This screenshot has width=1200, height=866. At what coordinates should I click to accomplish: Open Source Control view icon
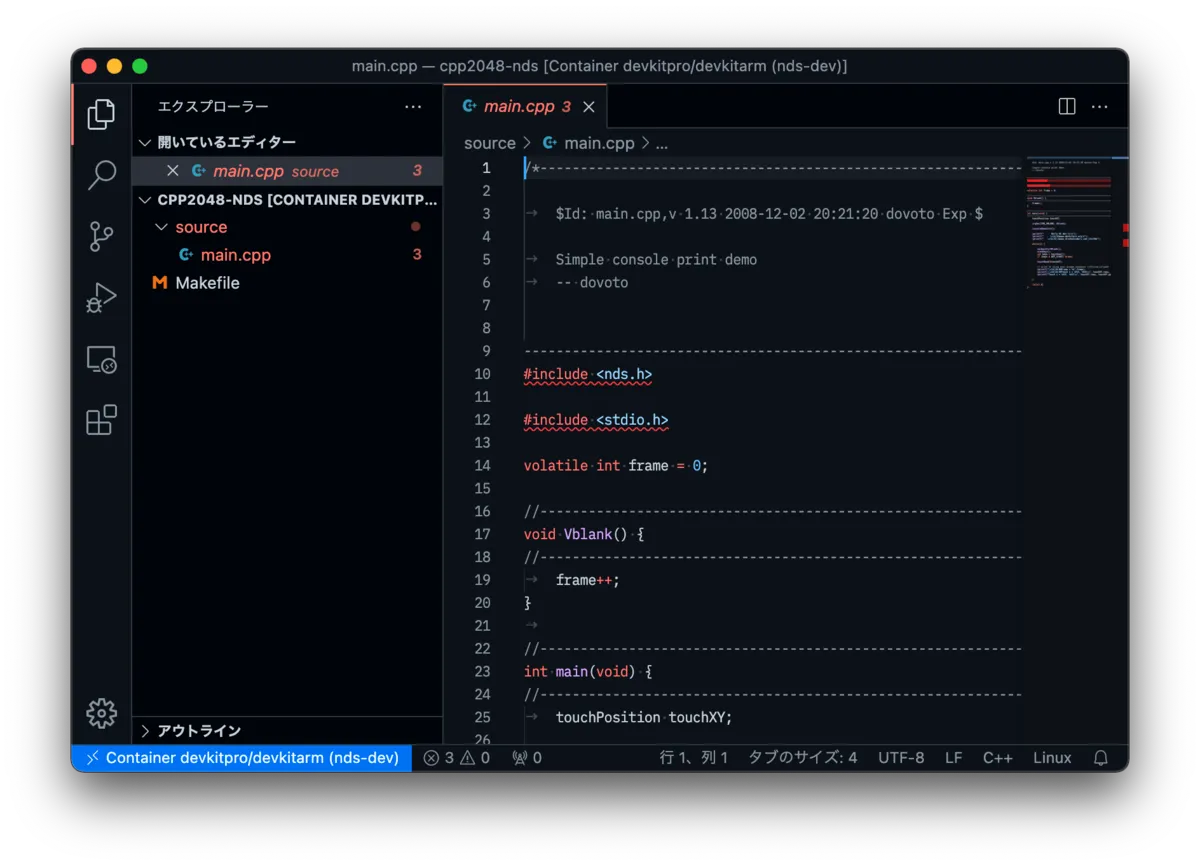101,237
